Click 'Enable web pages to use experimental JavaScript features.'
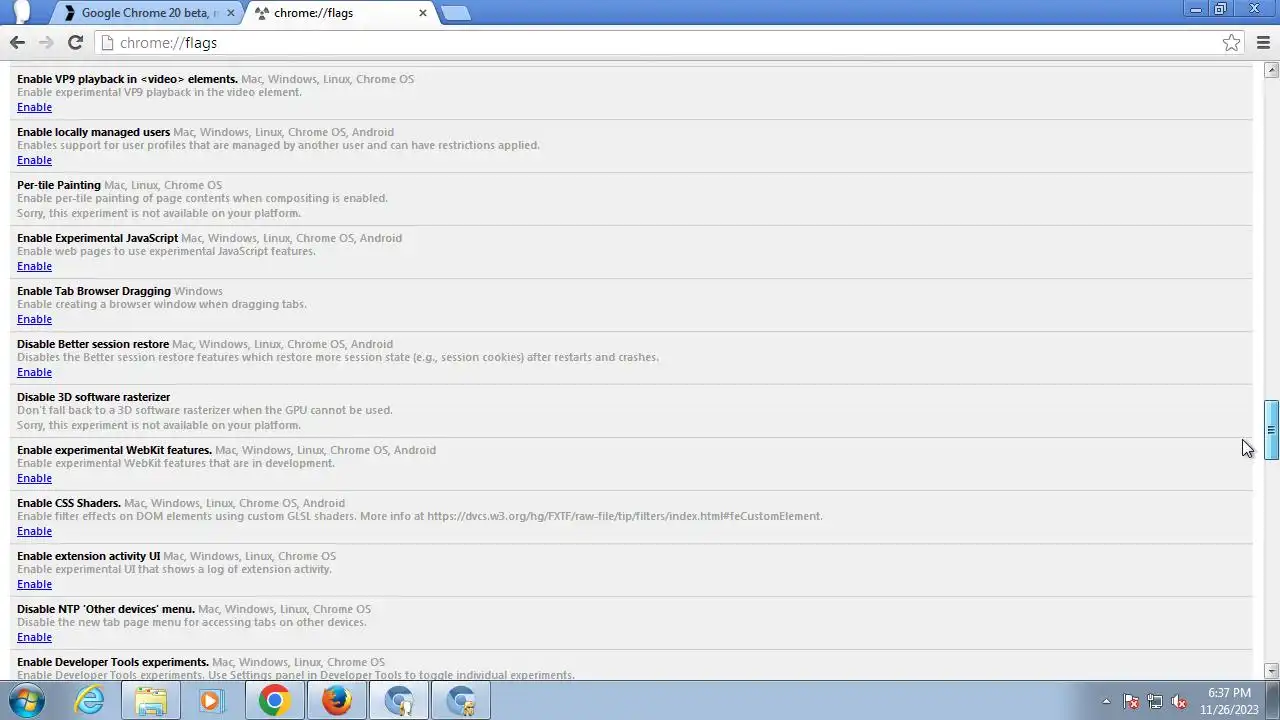 click(x=166, y=251)
